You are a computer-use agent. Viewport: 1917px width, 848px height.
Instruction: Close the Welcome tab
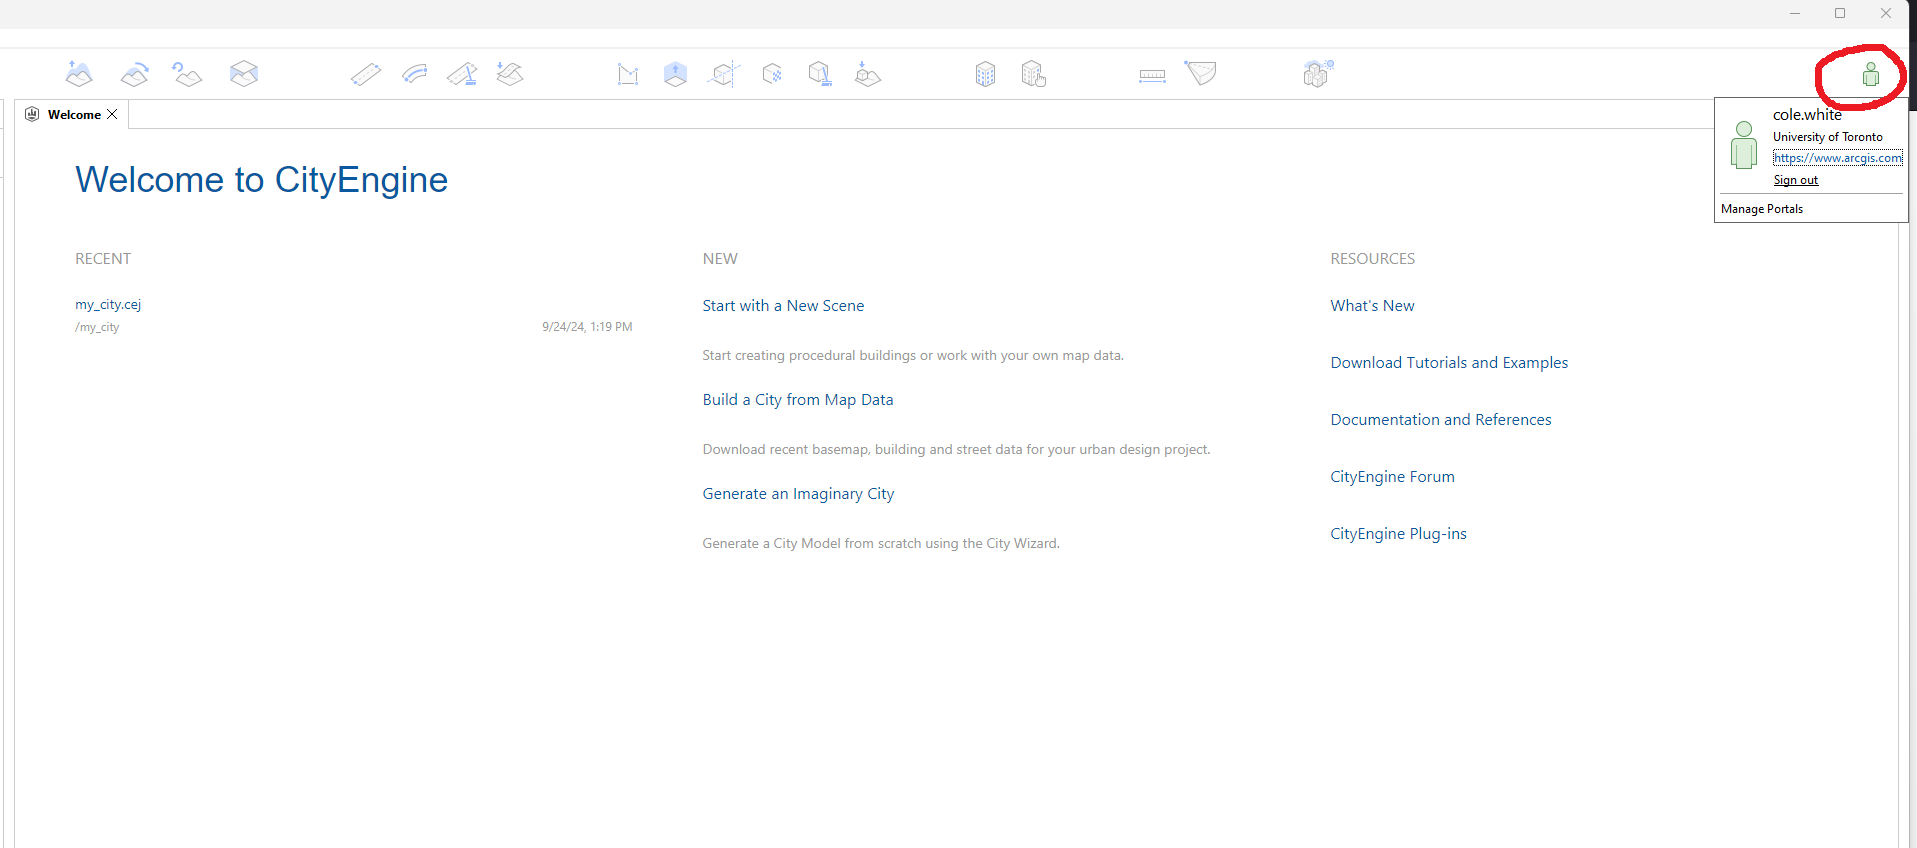coord(112,114)
